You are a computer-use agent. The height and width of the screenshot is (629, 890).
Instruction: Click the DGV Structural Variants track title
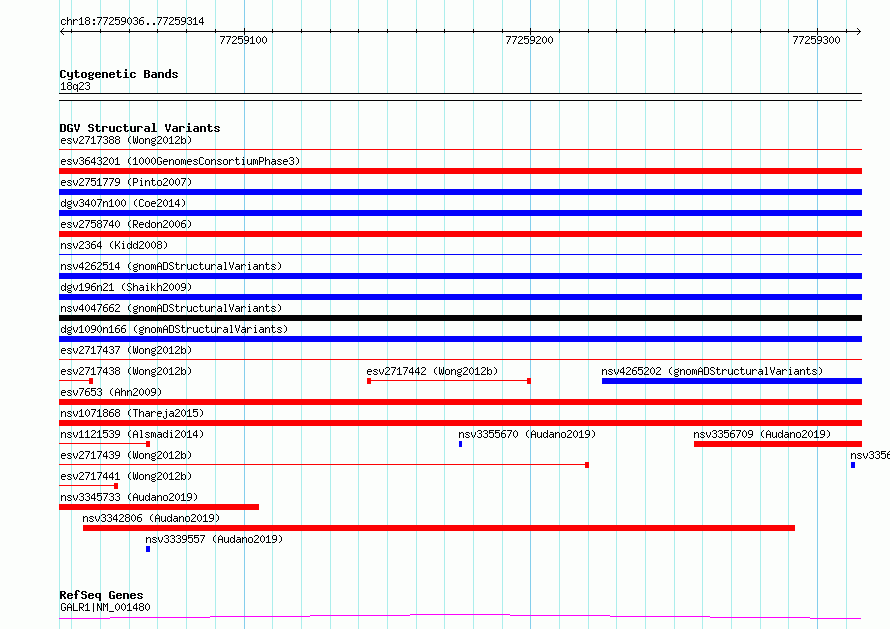tap(140, 128)
